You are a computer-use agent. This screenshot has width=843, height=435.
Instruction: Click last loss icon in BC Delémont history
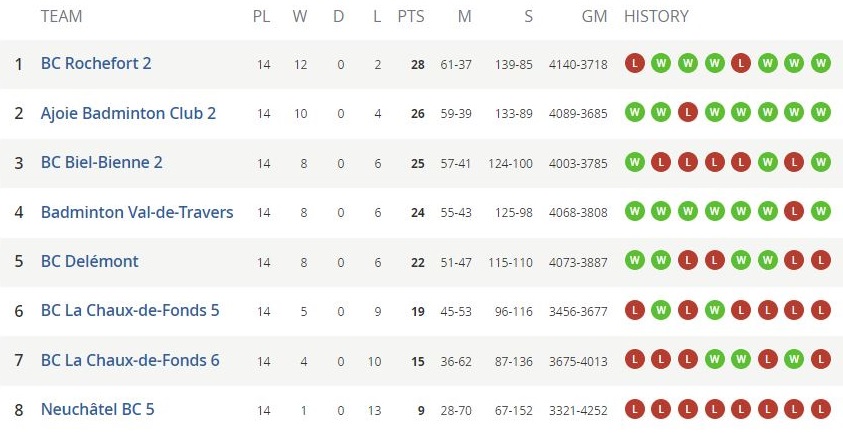pos(820,261)
